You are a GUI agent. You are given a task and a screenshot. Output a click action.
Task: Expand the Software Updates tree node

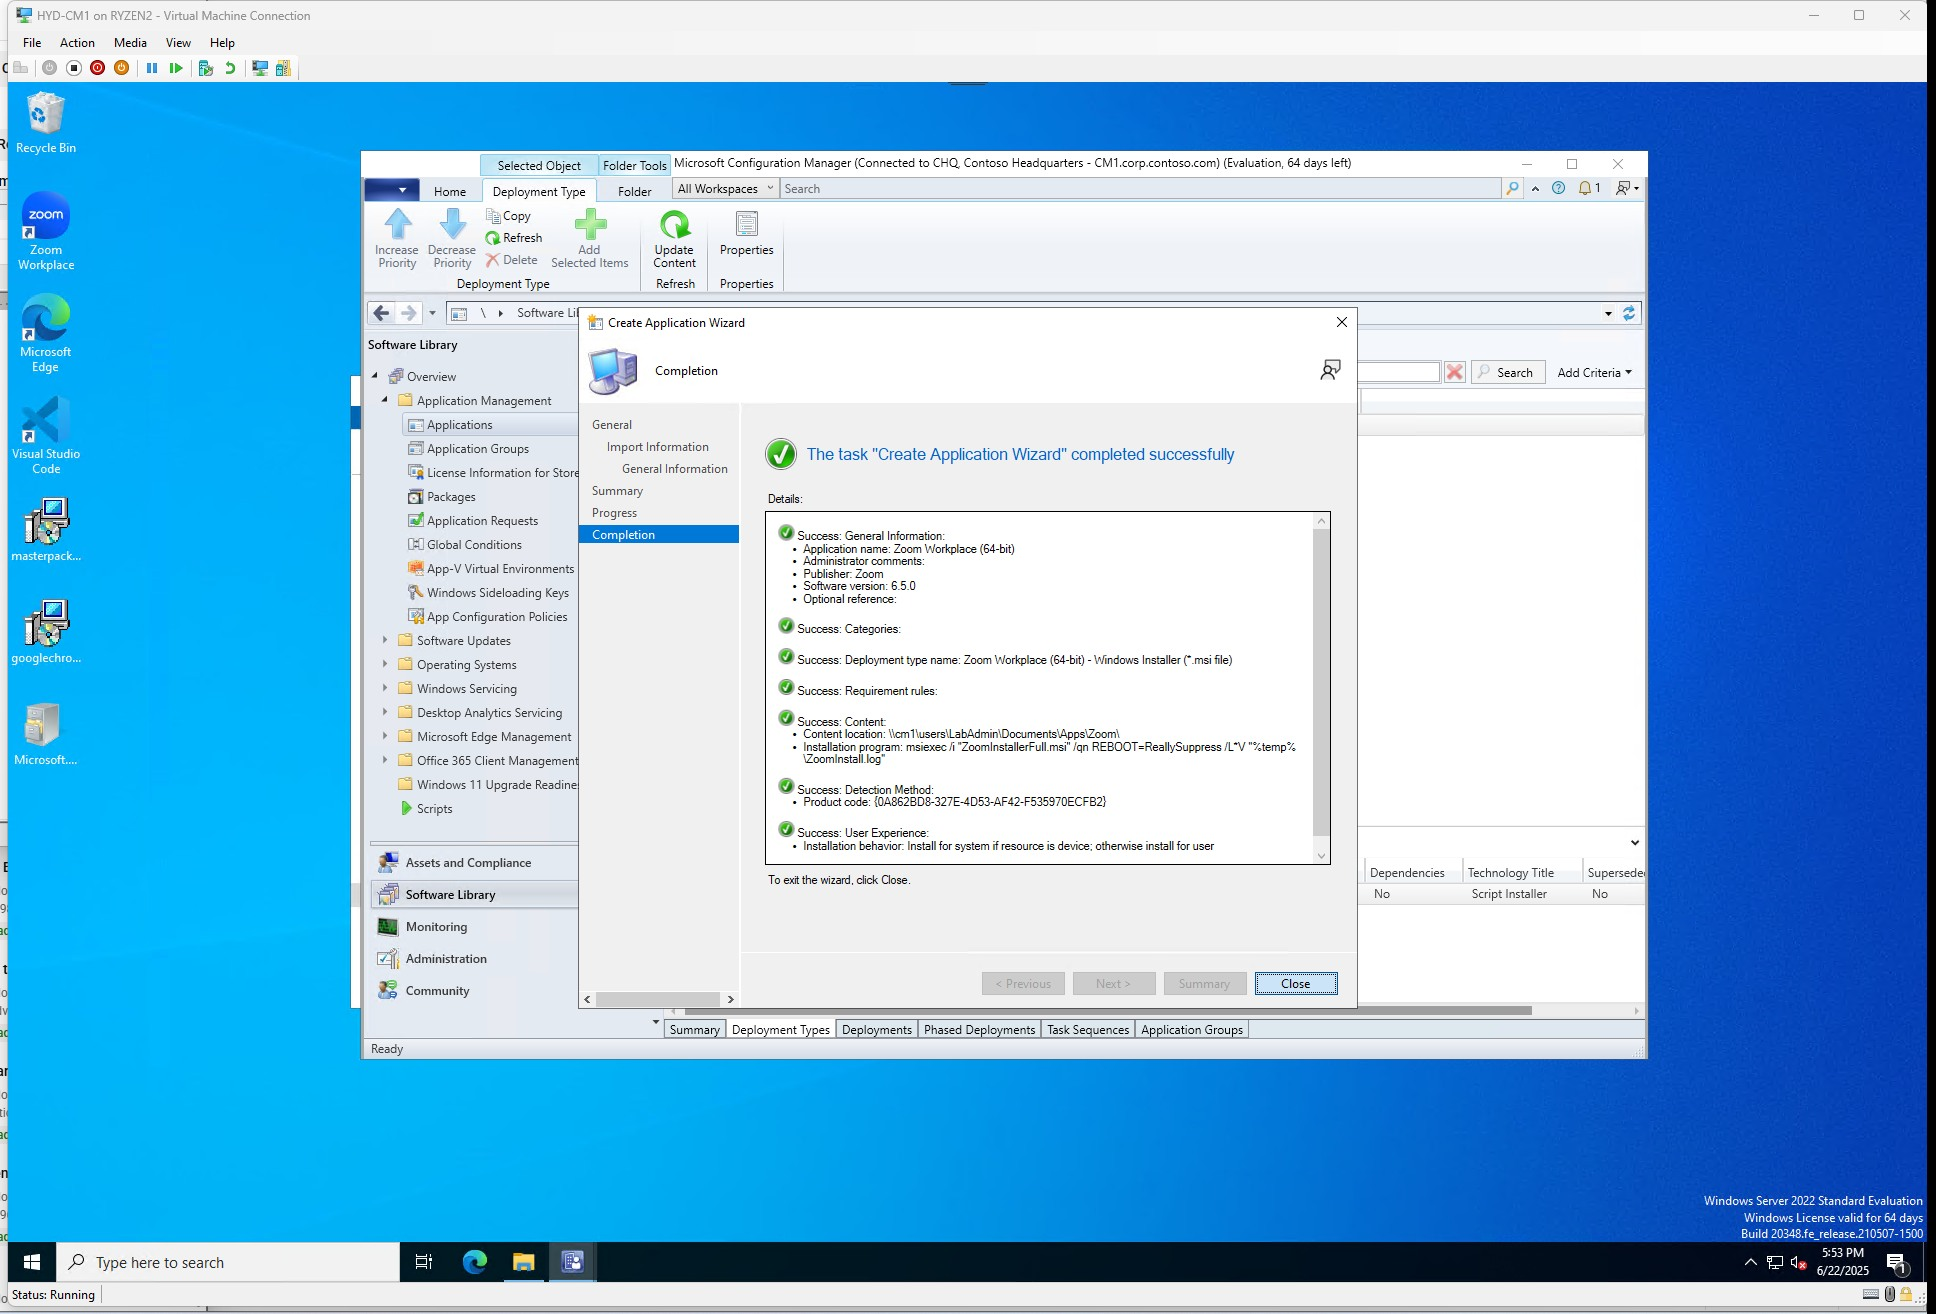coord(385,640)
